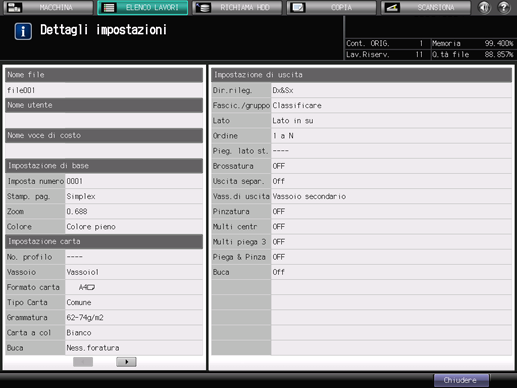Select the 'Comune' paper type value
The width and height of the screenshot is (517, 388).
coord(79,302)
